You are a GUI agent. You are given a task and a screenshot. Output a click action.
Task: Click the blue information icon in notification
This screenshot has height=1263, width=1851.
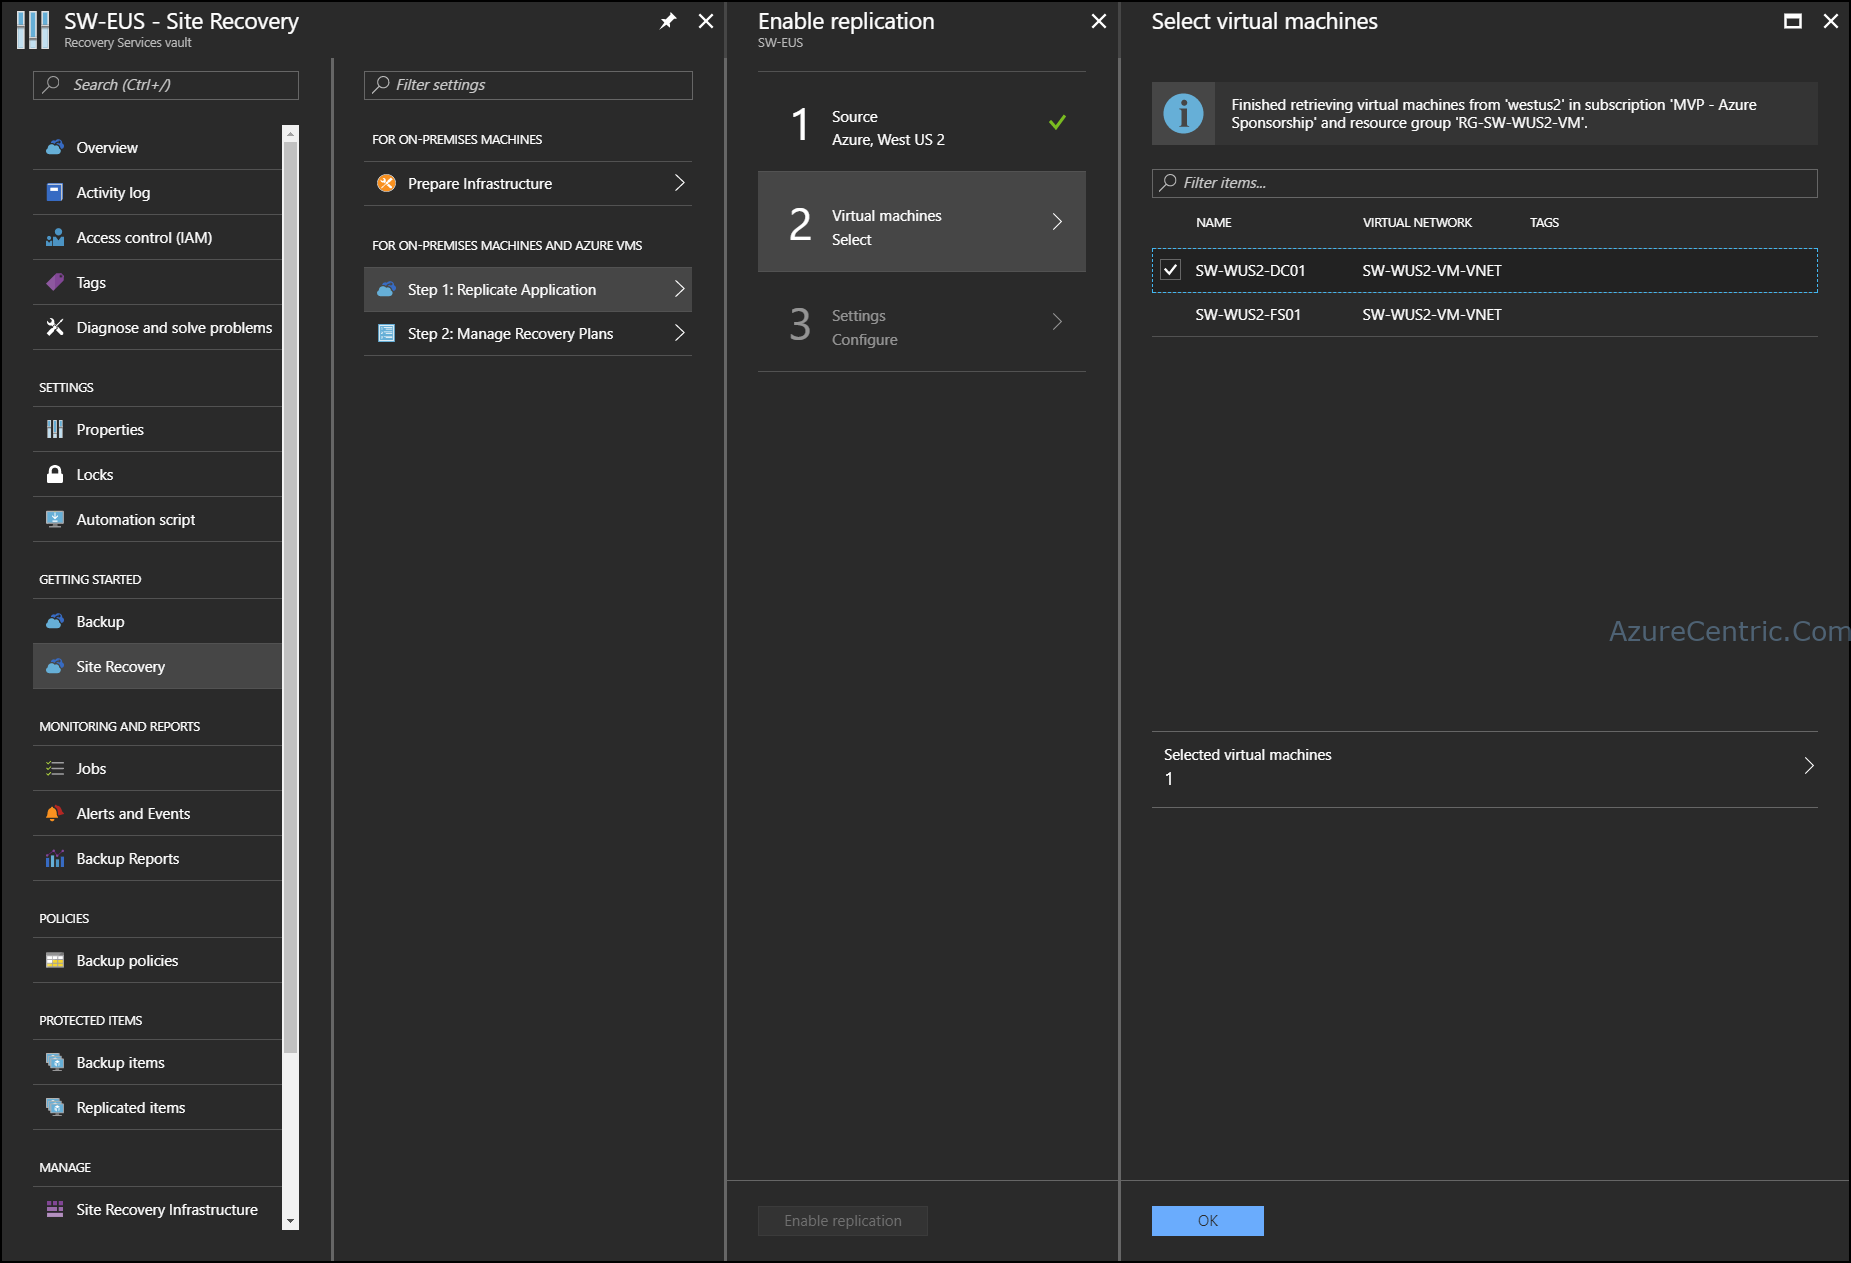(1183, 113)
